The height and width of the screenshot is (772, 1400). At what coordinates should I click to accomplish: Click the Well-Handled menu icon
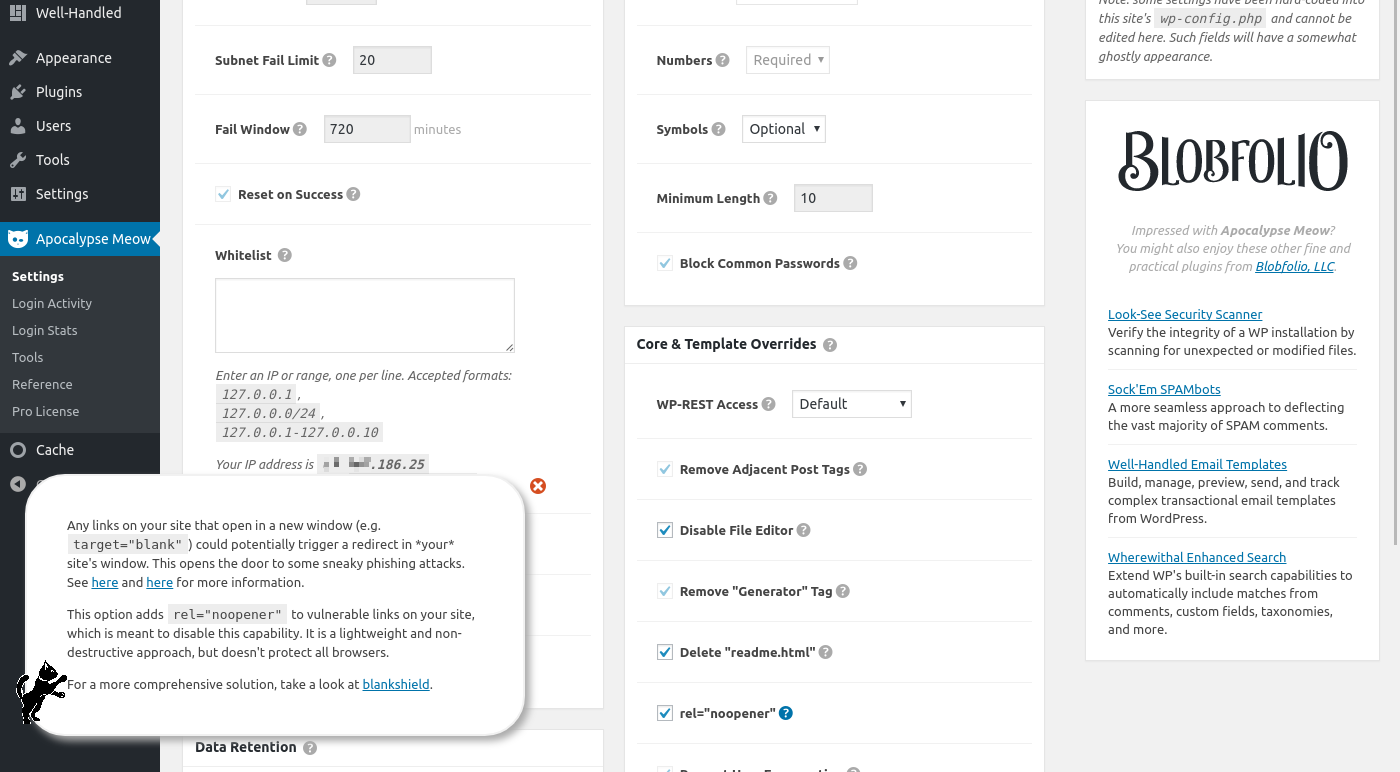point(18,13)
